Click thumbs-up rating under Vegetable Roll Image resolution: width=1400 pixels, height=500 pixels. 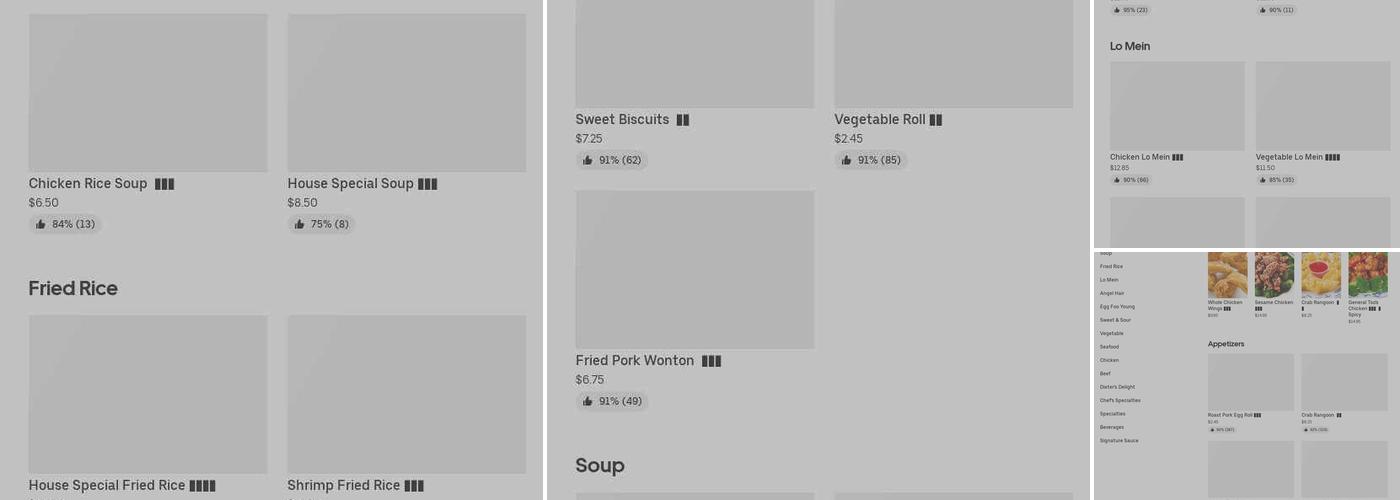point(870,160)
